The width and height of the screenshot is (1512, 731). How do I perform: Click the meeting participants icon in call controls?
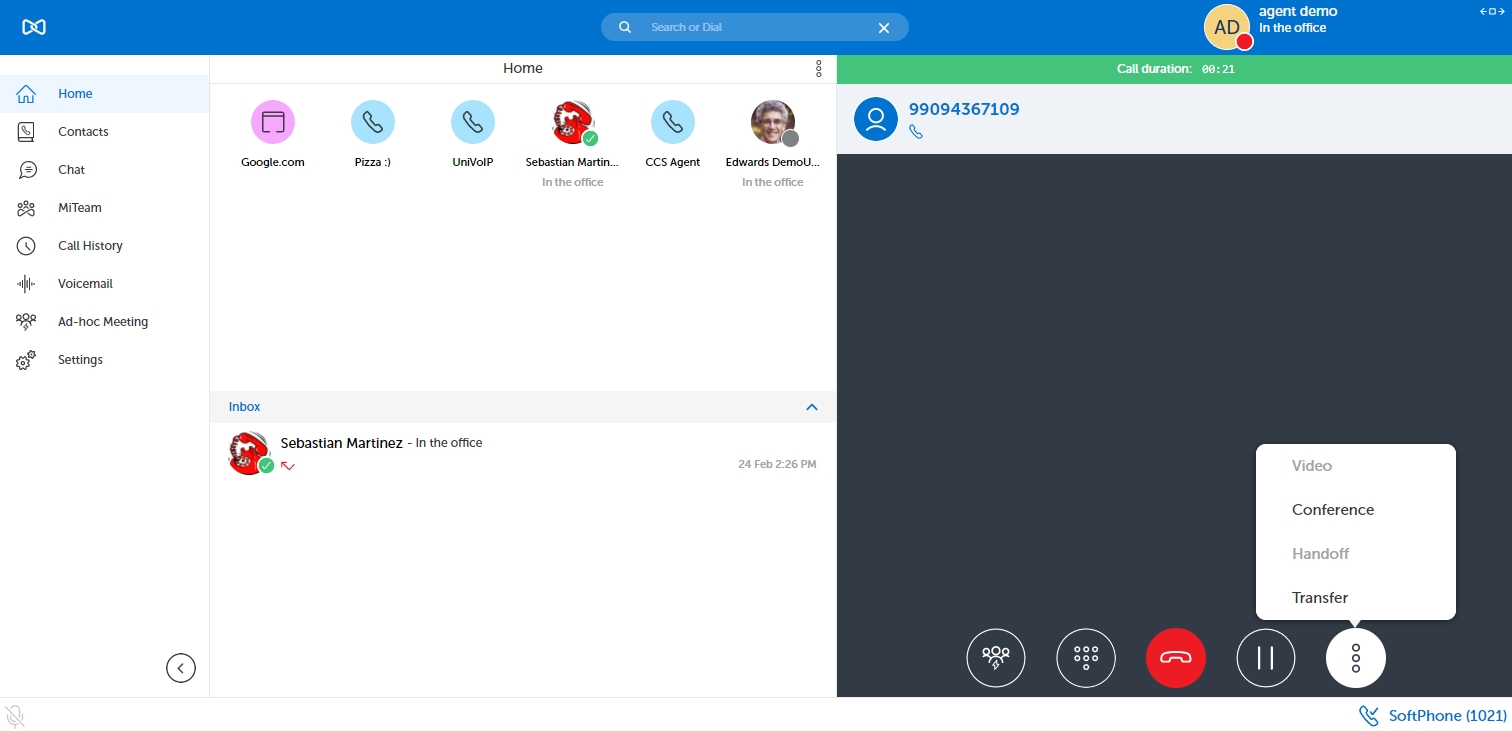click(996, 658)
